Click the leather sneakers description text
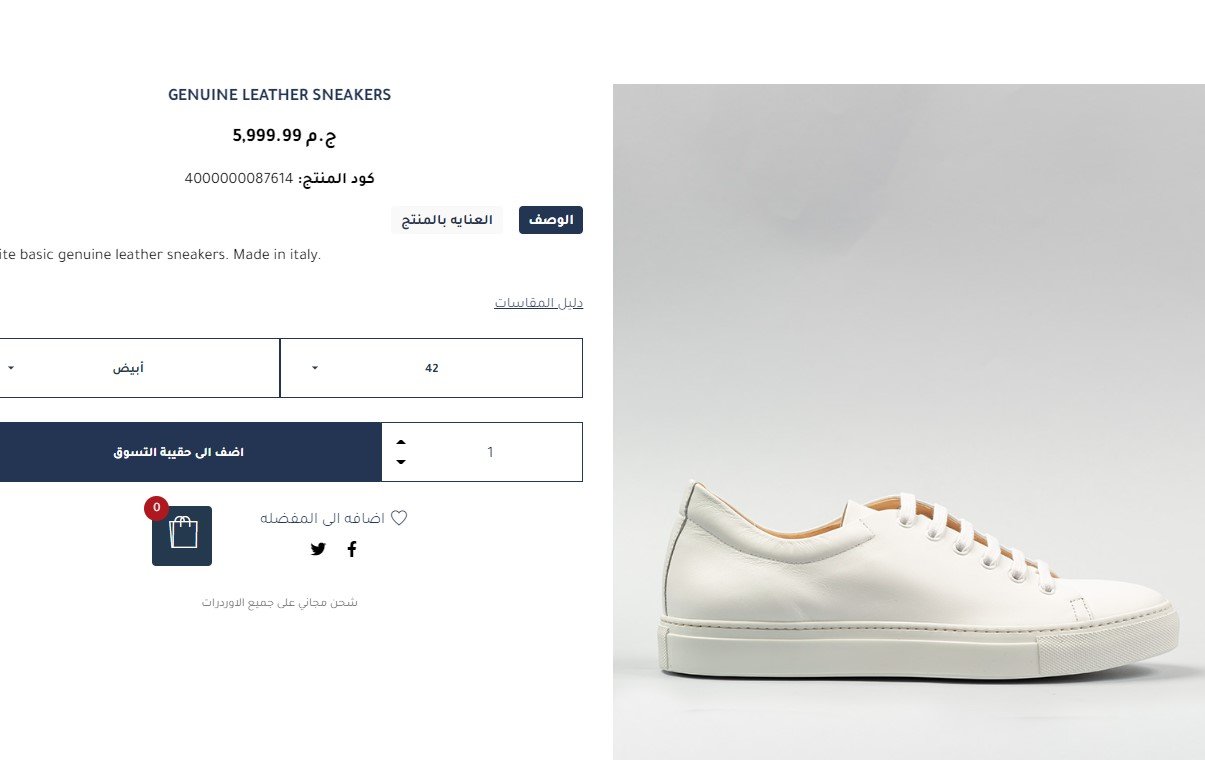1205x760 pixels. coord(160,255)
